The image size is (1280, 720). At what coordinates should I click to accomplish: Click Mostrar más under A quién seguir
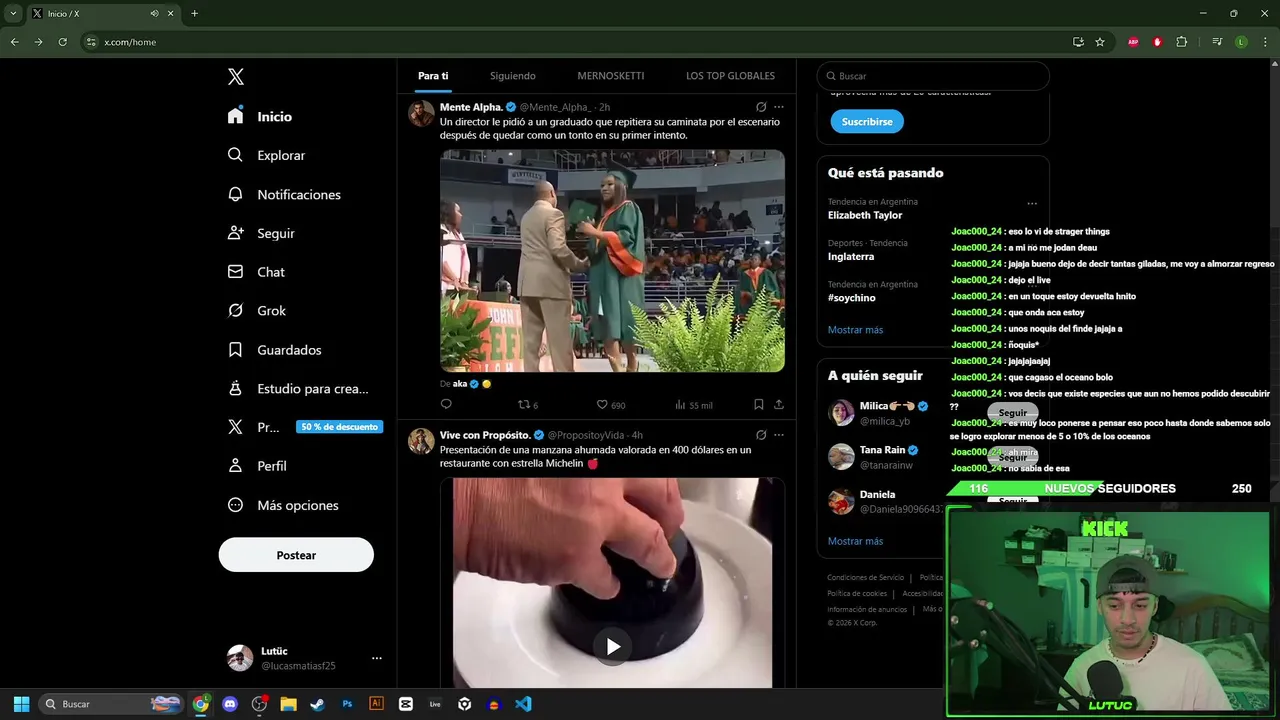(x=855, y=541)
